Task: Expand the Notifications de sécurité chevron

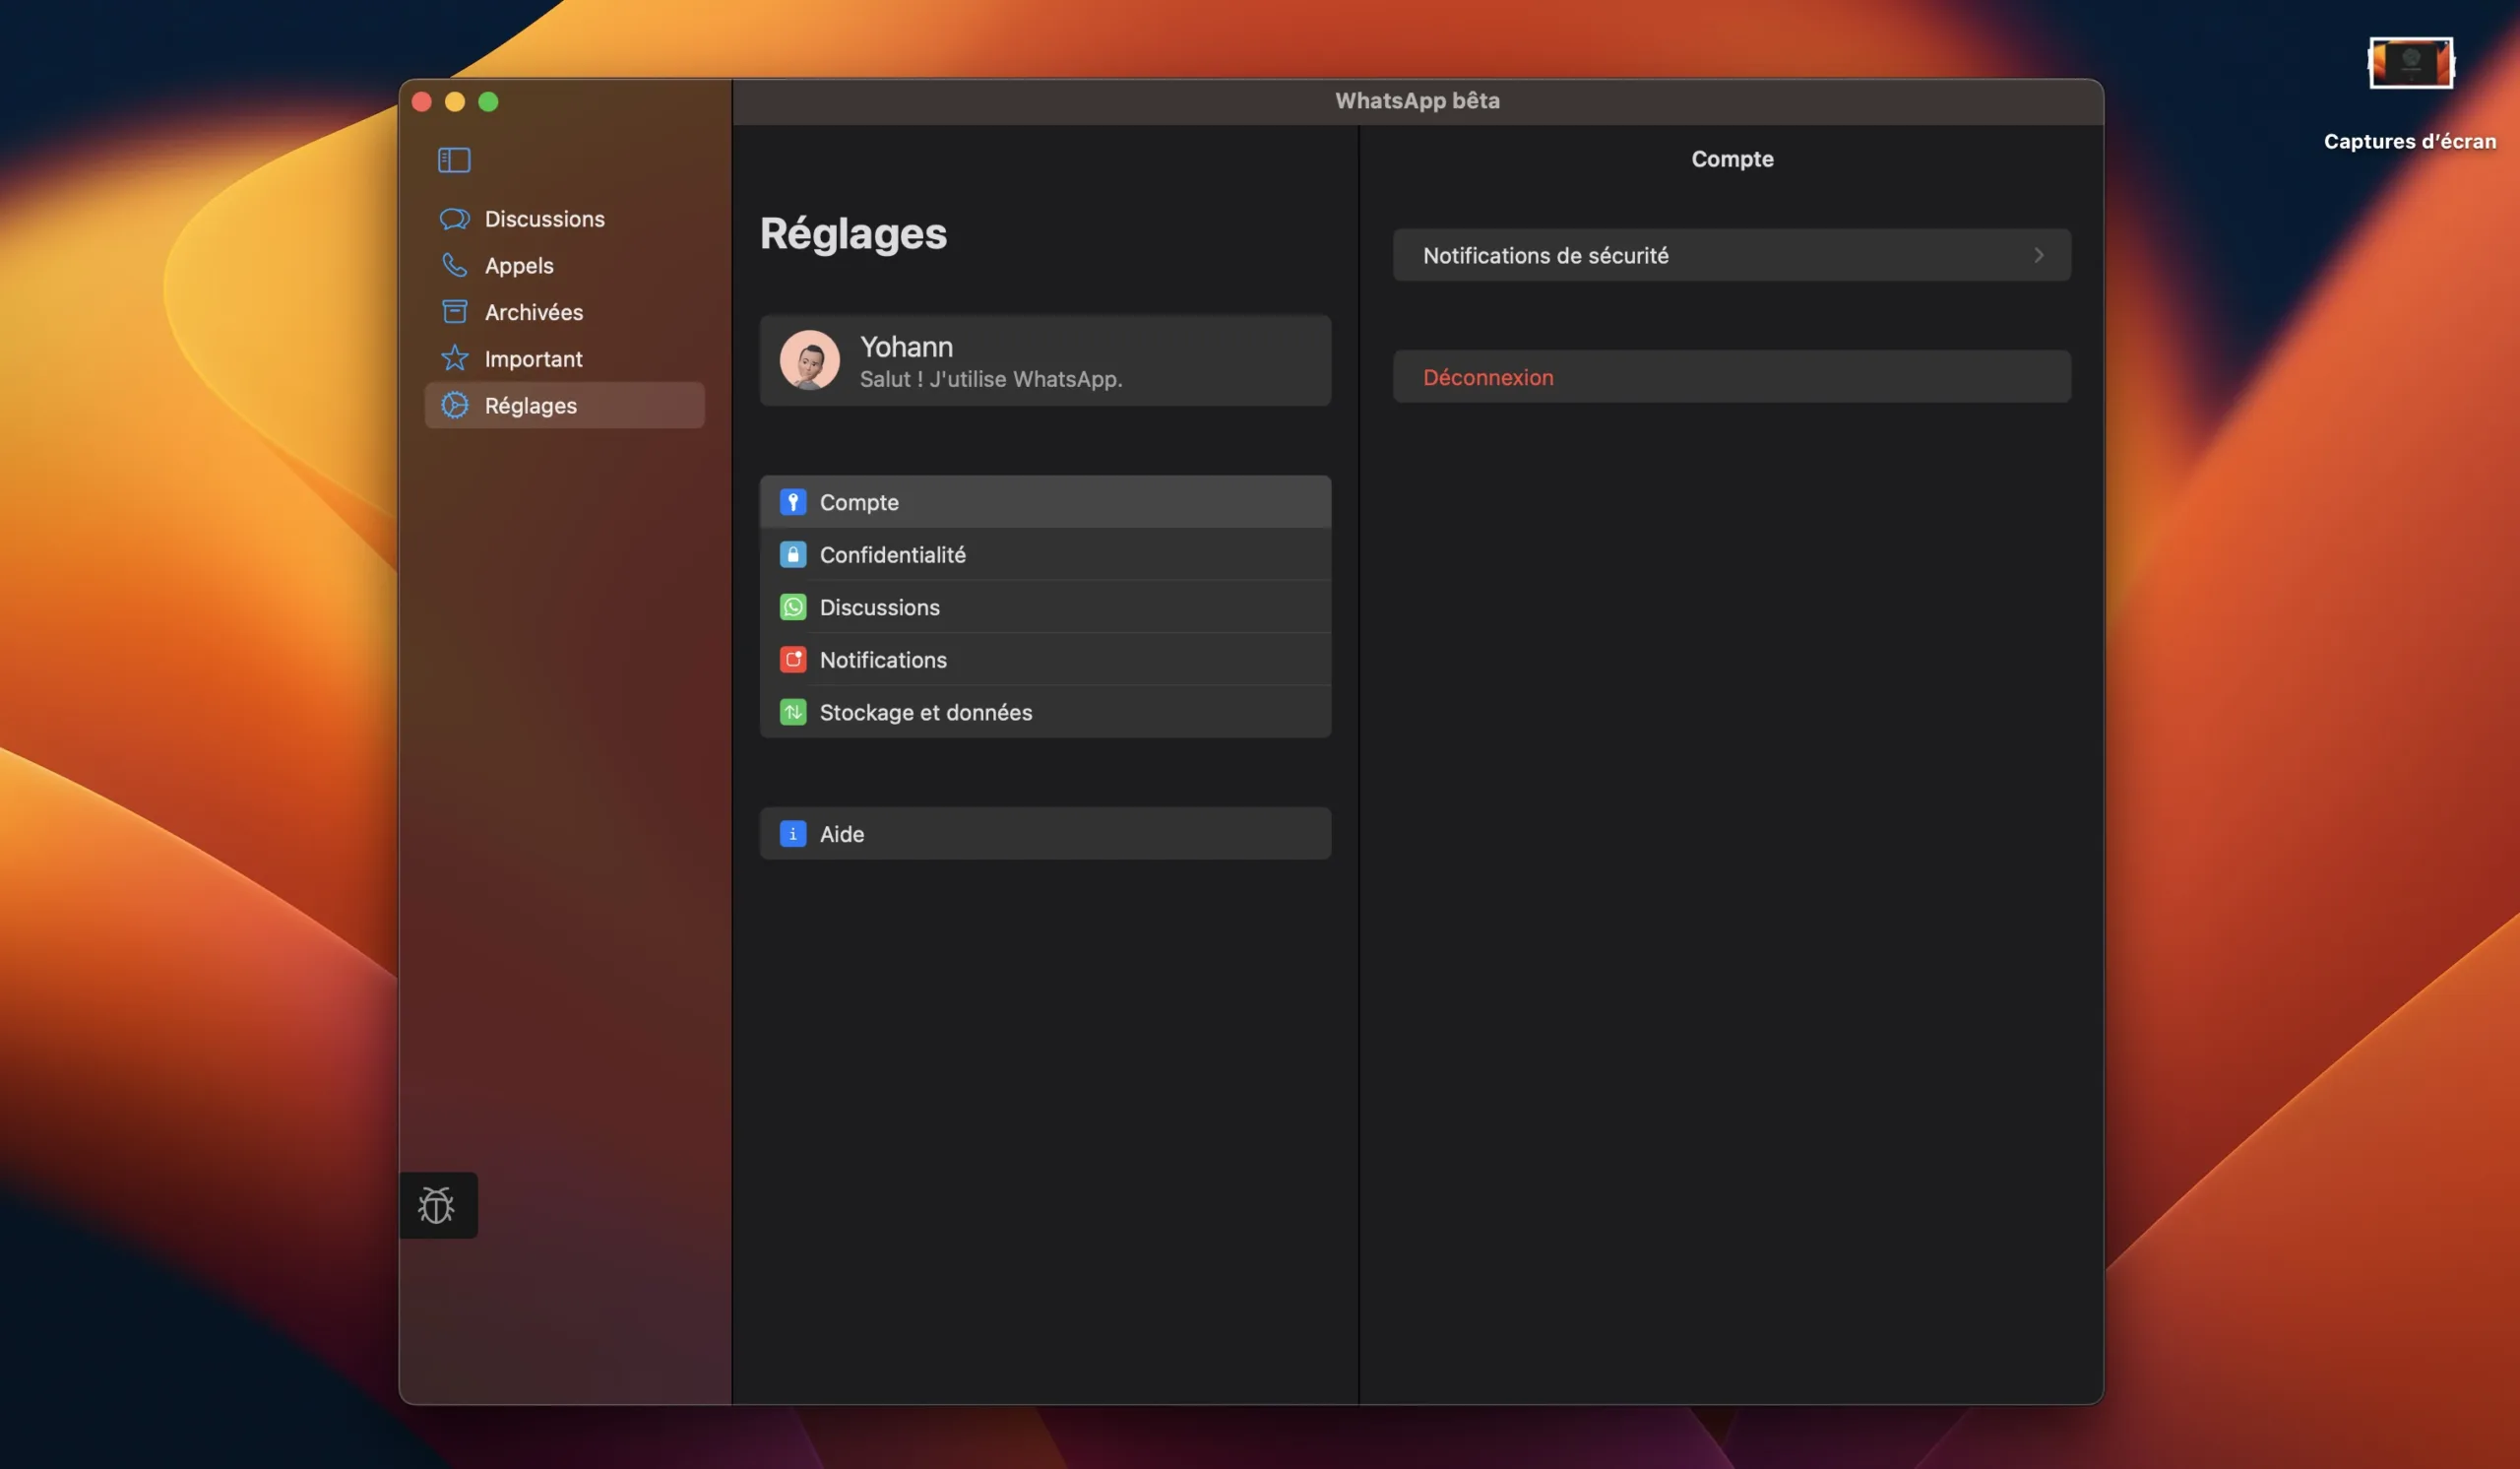Action: 2038,255
